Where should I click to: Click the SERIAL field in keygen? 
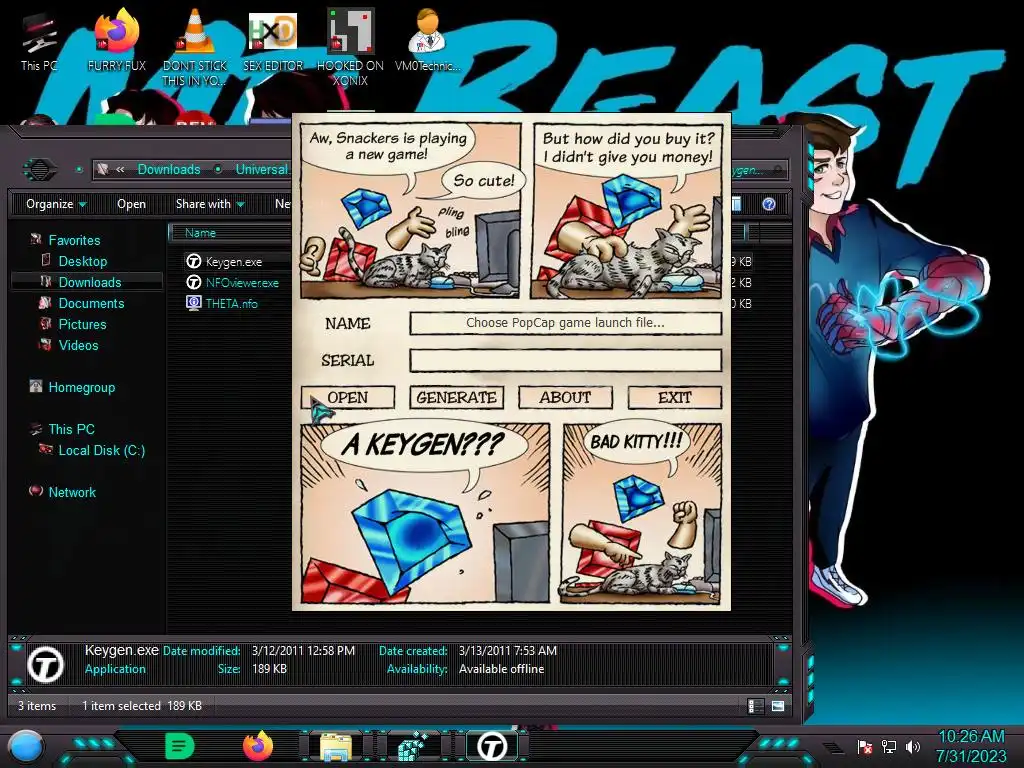click(x=566, y=360)
